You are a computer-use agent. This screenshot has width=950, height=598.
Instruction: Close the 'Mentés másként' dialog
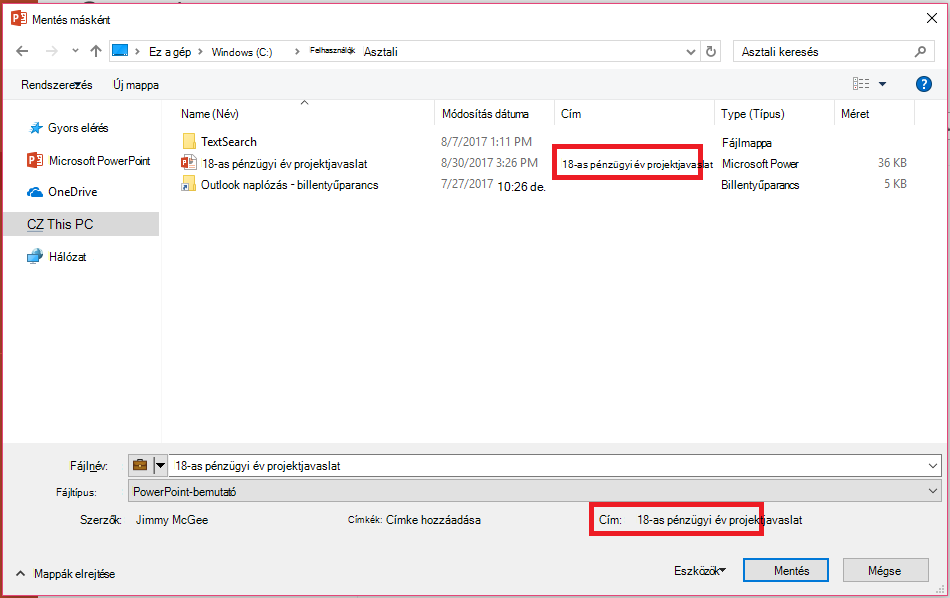[932, 18]
